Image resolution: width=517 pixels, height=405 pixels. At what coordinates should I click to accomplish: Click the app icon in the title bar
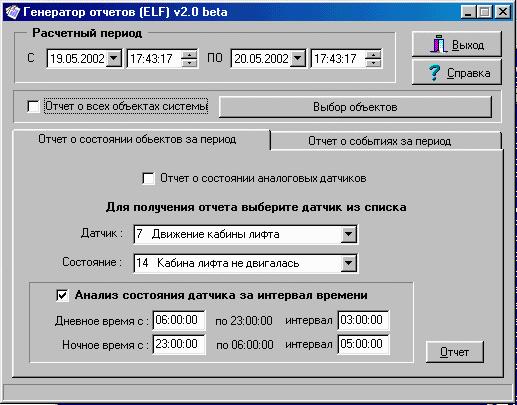(x=13, y=12)
